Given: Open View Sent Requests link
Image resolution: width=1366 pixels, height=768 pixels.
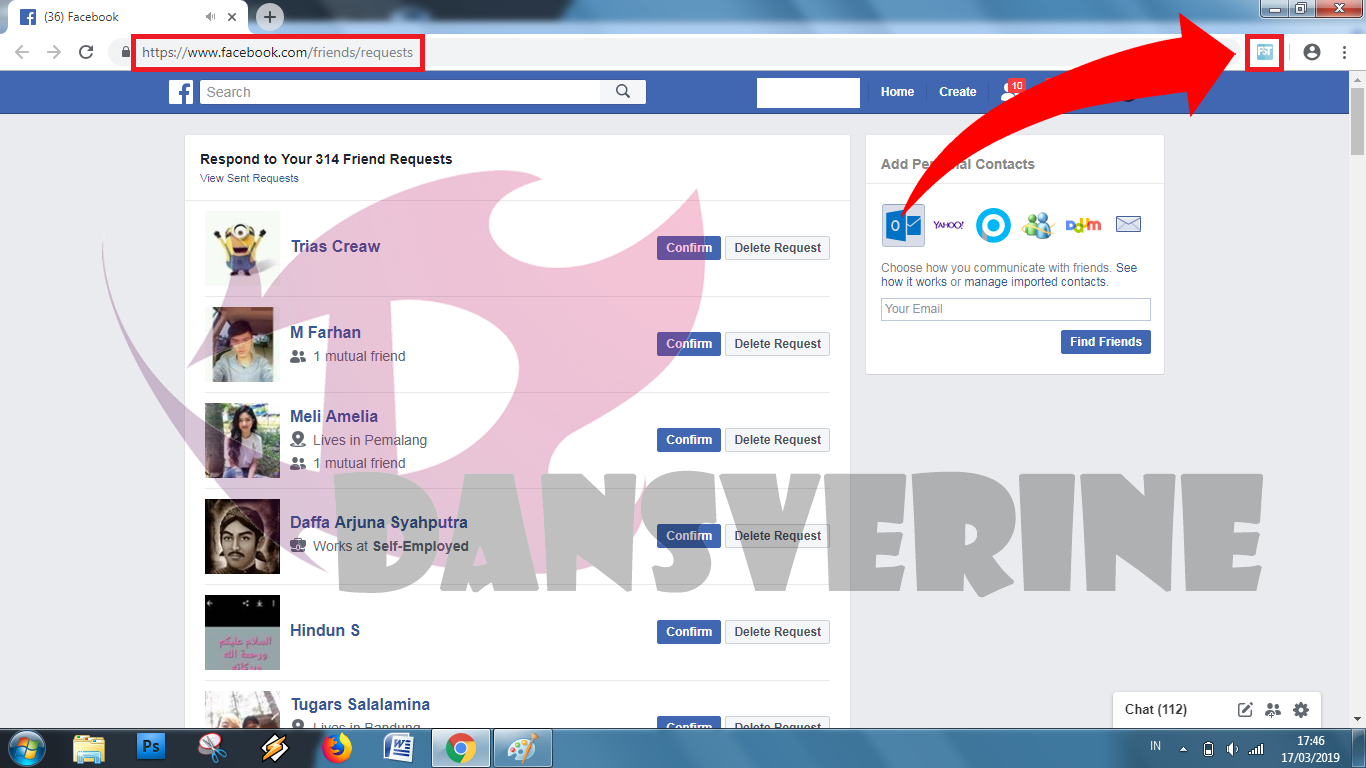Looking at the screenshot, I should (249, 178).
